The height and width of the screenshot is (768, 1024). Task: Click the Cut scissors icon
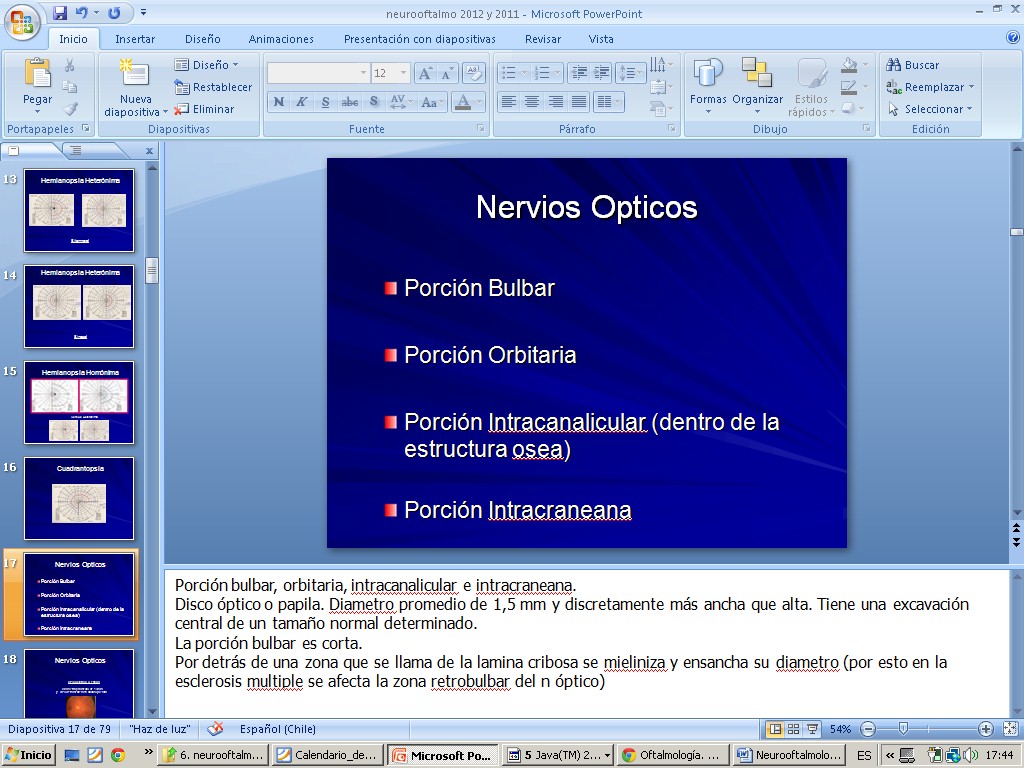tap(70, 65)
